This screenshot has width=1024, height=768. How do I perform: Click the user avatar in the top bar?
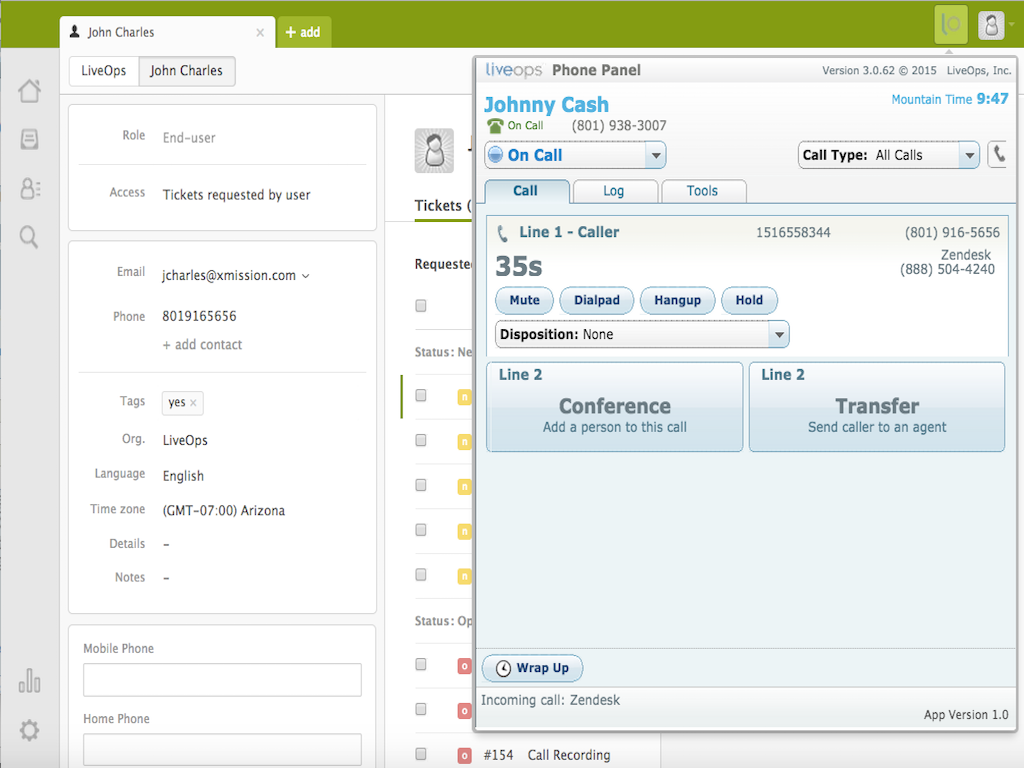[x=990, y=24]
